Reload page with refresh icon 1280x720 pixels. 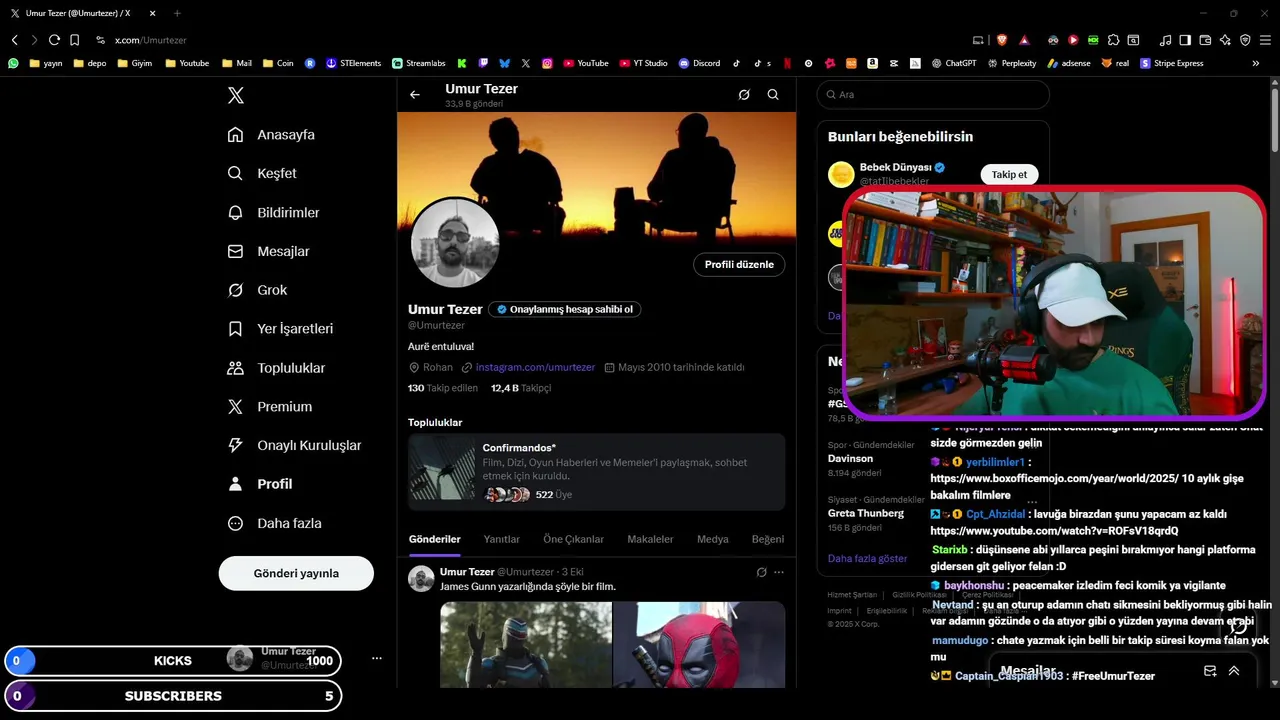click(x=54, y=40)
